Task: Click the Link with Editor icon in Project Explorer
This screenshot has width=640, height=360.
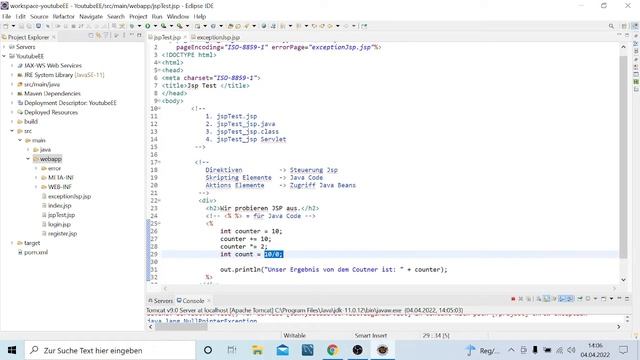Action: pyautogui.click(x=98, y=36)
